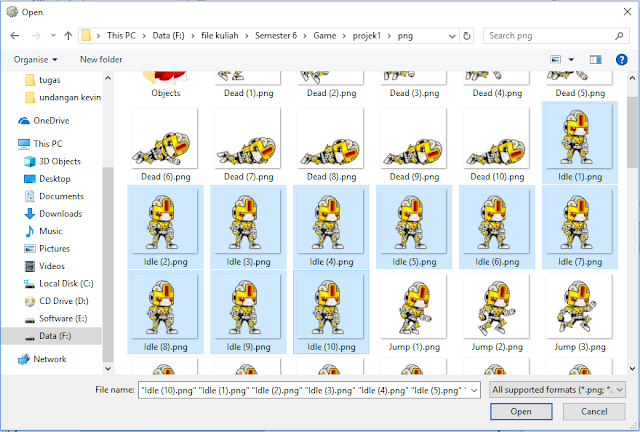Expand the File name dropdown arrow
Image resolution: width=640 pixels, height=432 pixels.
(474, 390)
